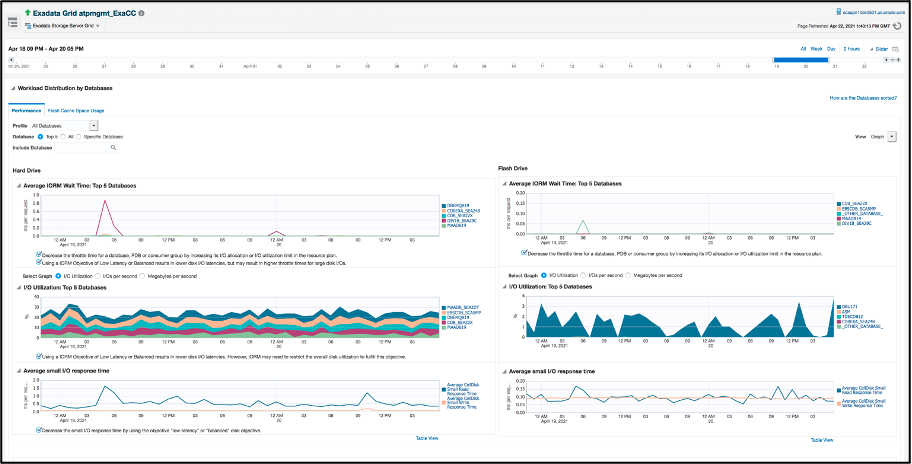
Task: Collapse Workload Distribution by Databases section
Action: [x=13, y=88]
